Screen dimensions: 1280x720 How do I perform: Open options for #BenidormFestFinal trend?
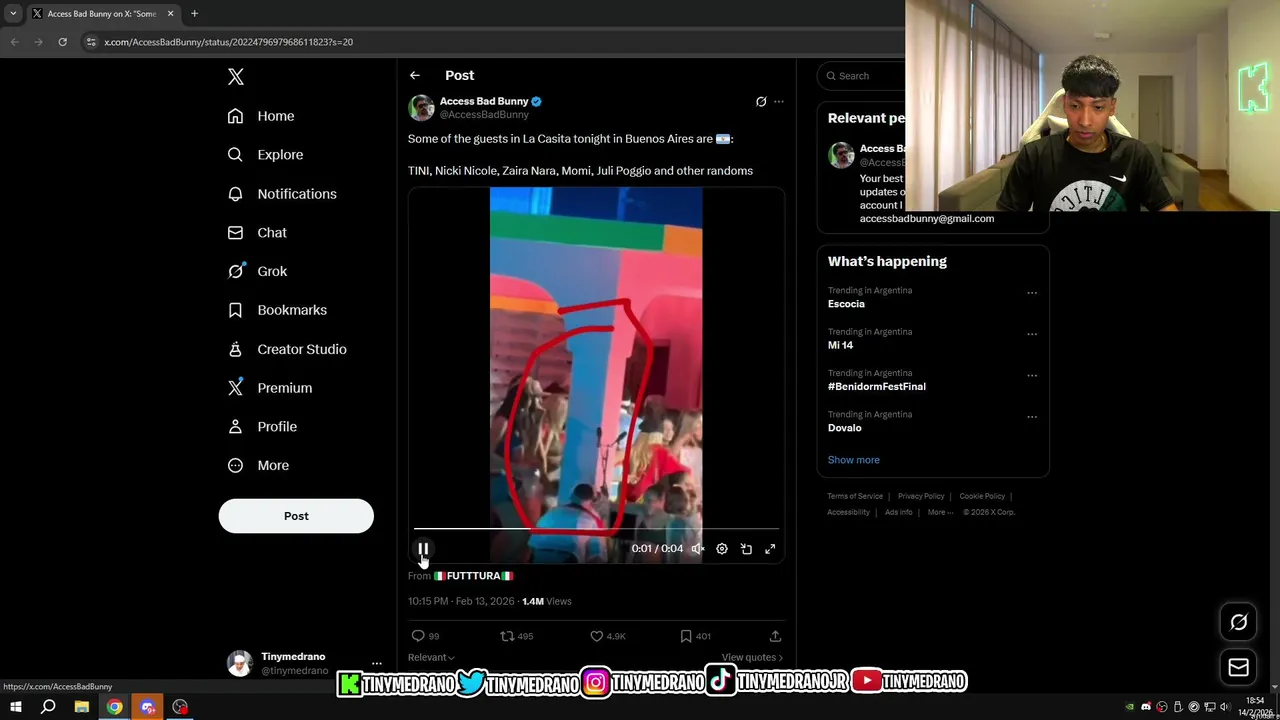coord(1032,375)
